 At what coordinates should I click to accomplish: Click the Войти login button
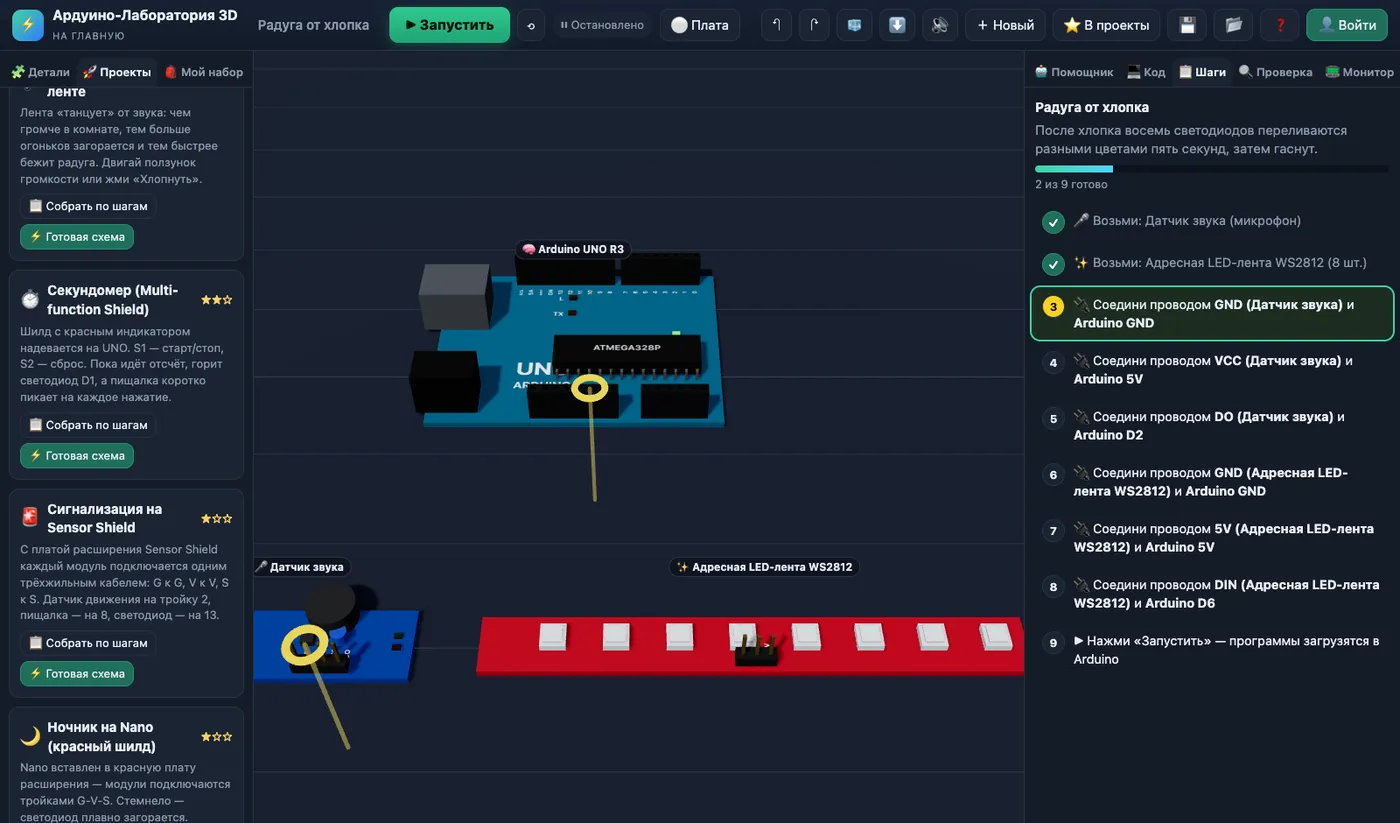point(1347,25)
